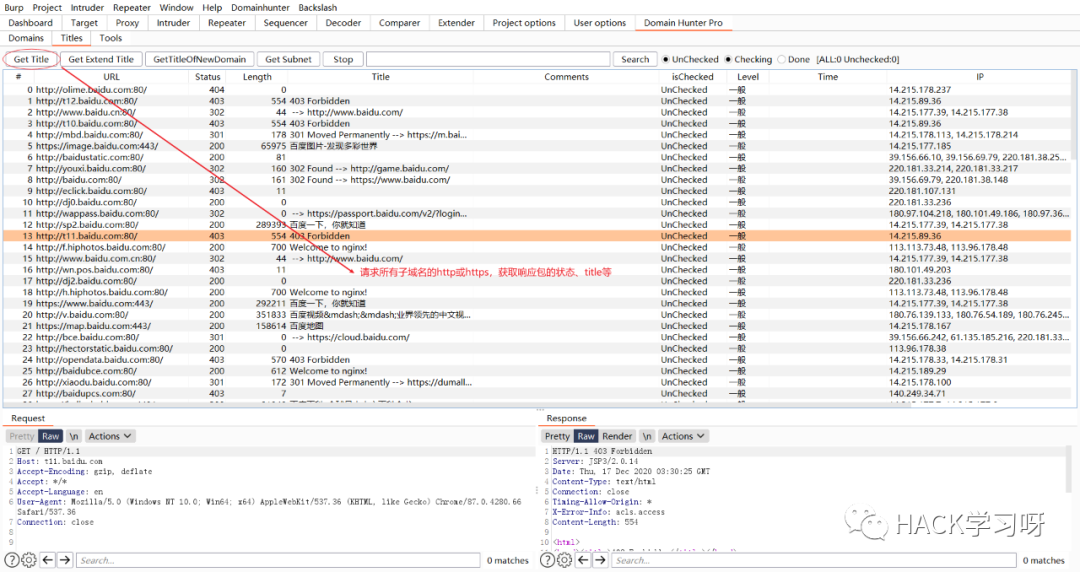Focus the title search text field
1080x572 pixels.
pyautogui.click(x=488, y=59)
